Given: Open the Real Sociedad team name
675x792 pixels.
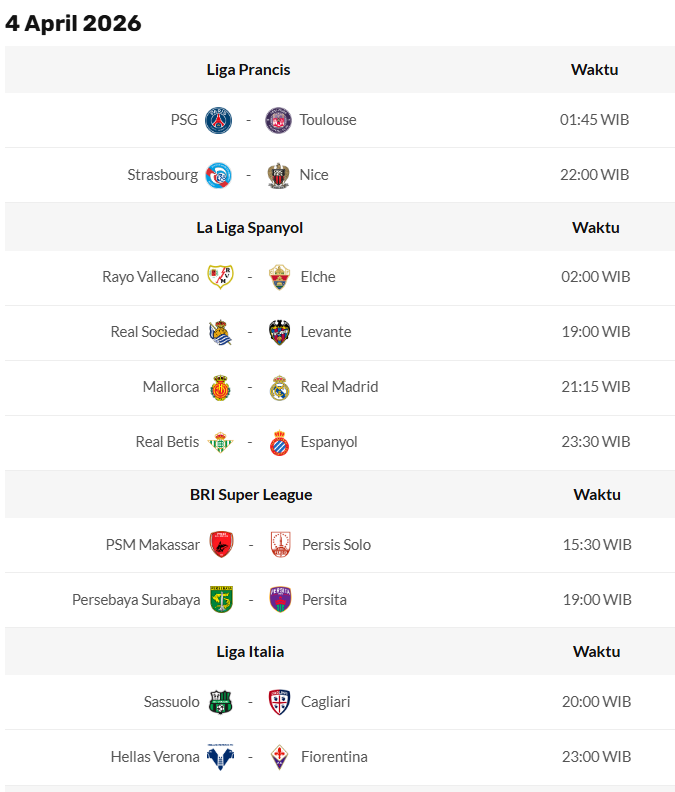Looking at the screenshot, I should coord(154,332).
